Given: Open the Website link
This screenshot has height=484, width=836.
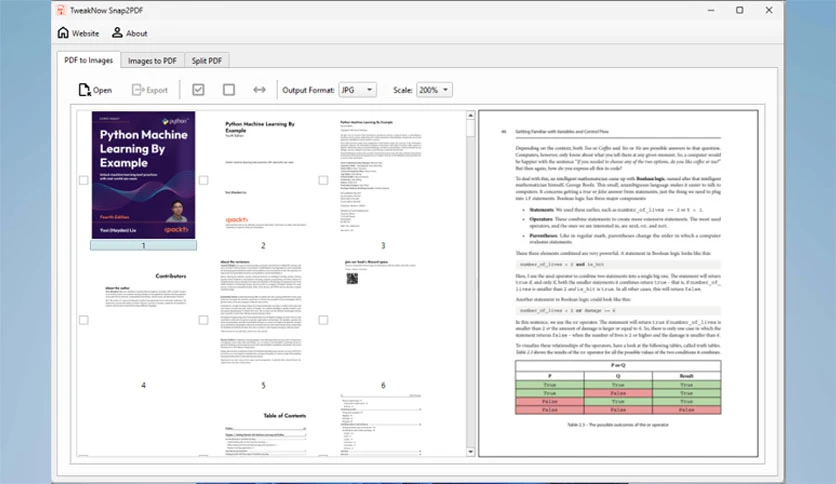Looking at the screenshot, I should pyautogui.click(x=78, y=33).
